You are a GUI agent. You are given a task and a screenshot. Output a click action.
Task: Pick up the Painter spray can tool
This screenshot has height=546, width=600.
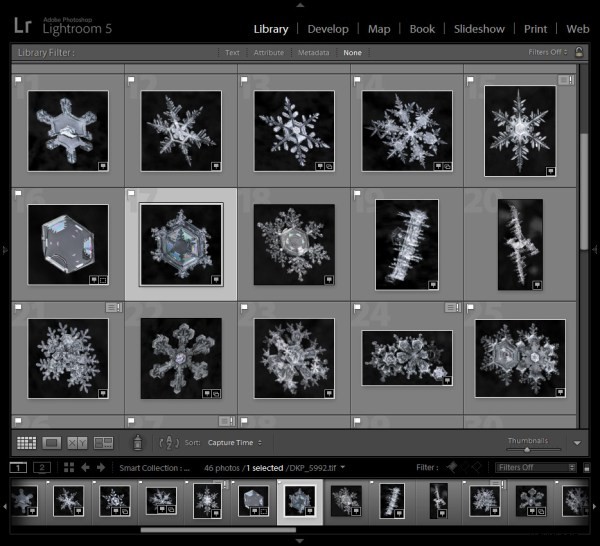click(138, 443)
